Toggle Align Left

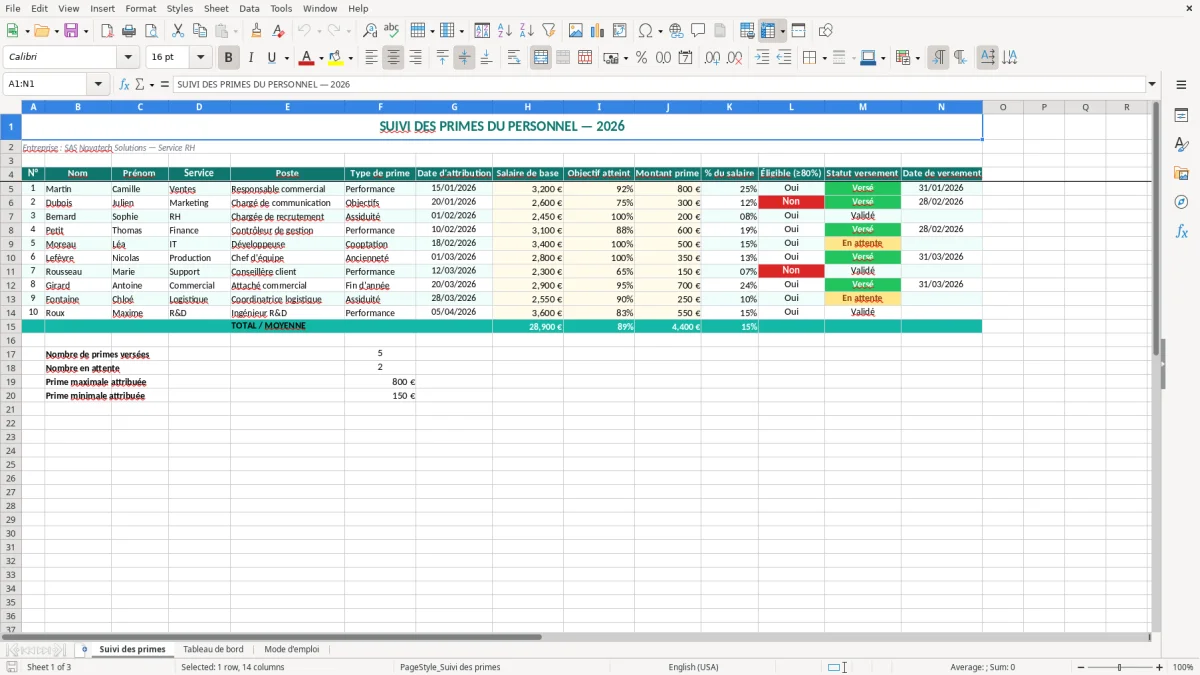click(x=371, y=58)
